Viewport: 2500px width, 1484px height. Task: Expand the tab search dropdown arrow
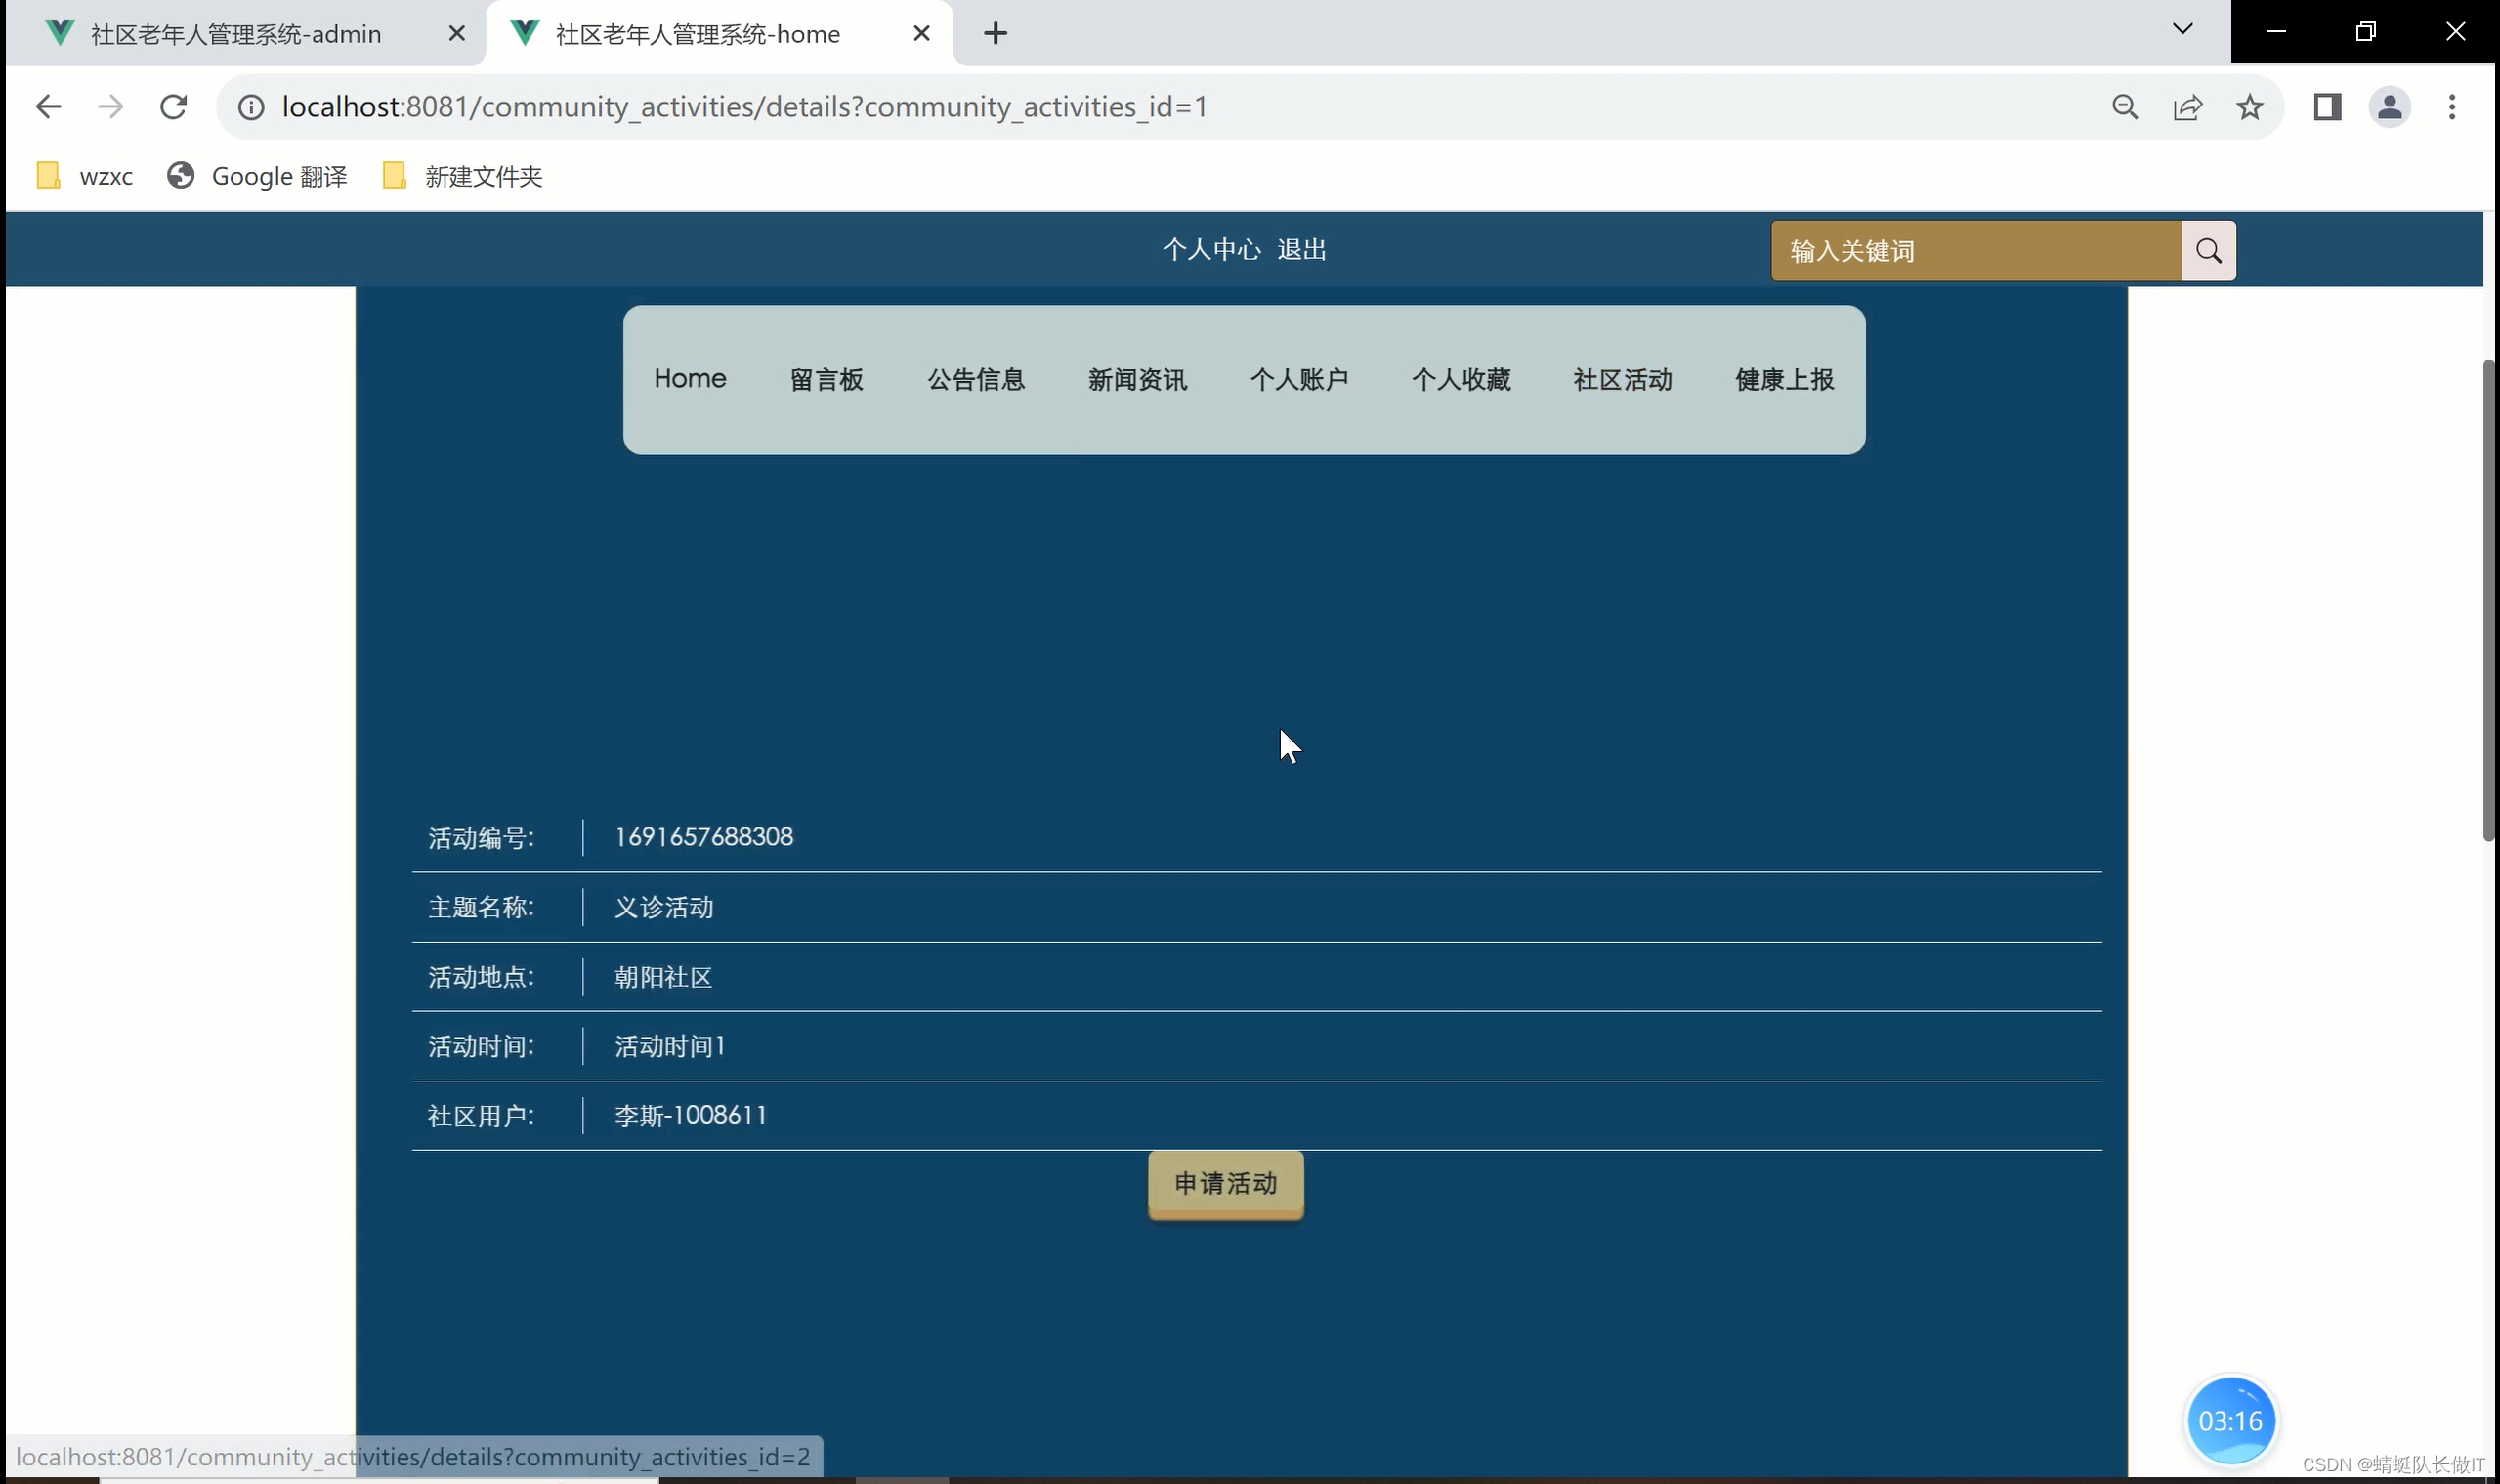(2182, 30)
